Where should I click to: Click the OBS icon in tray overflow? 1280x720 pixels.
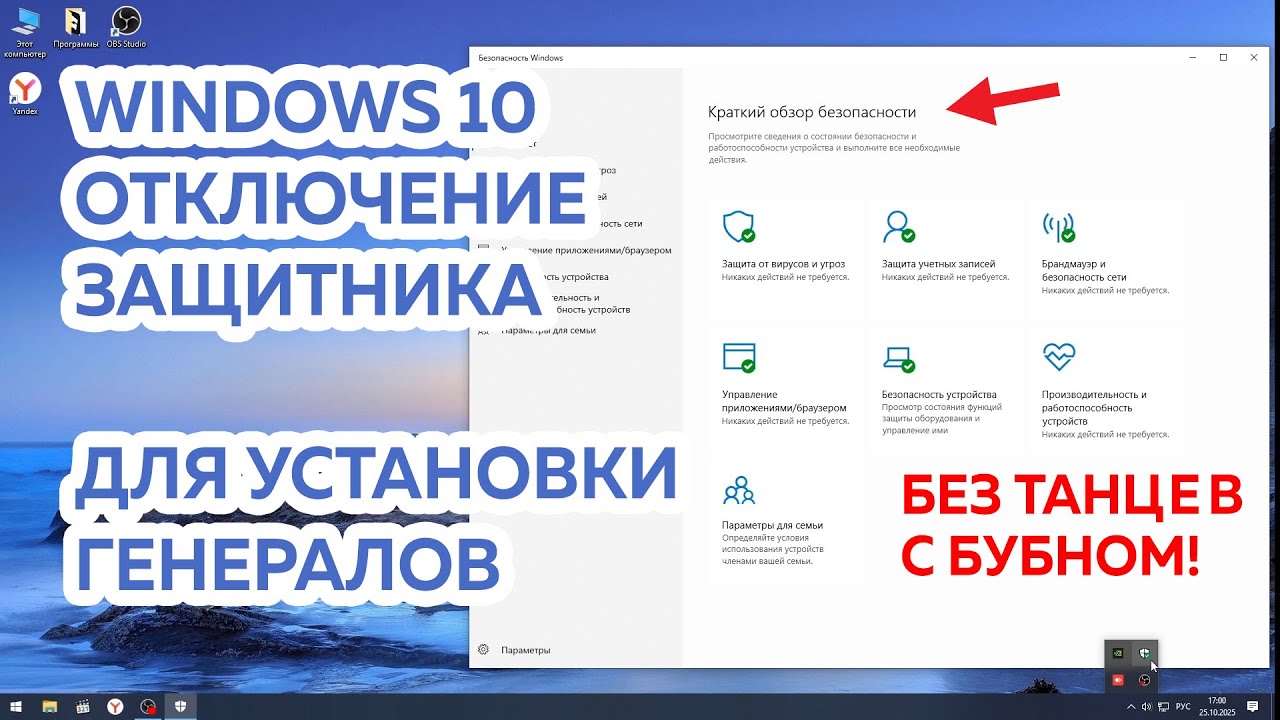click(1145, 680)
